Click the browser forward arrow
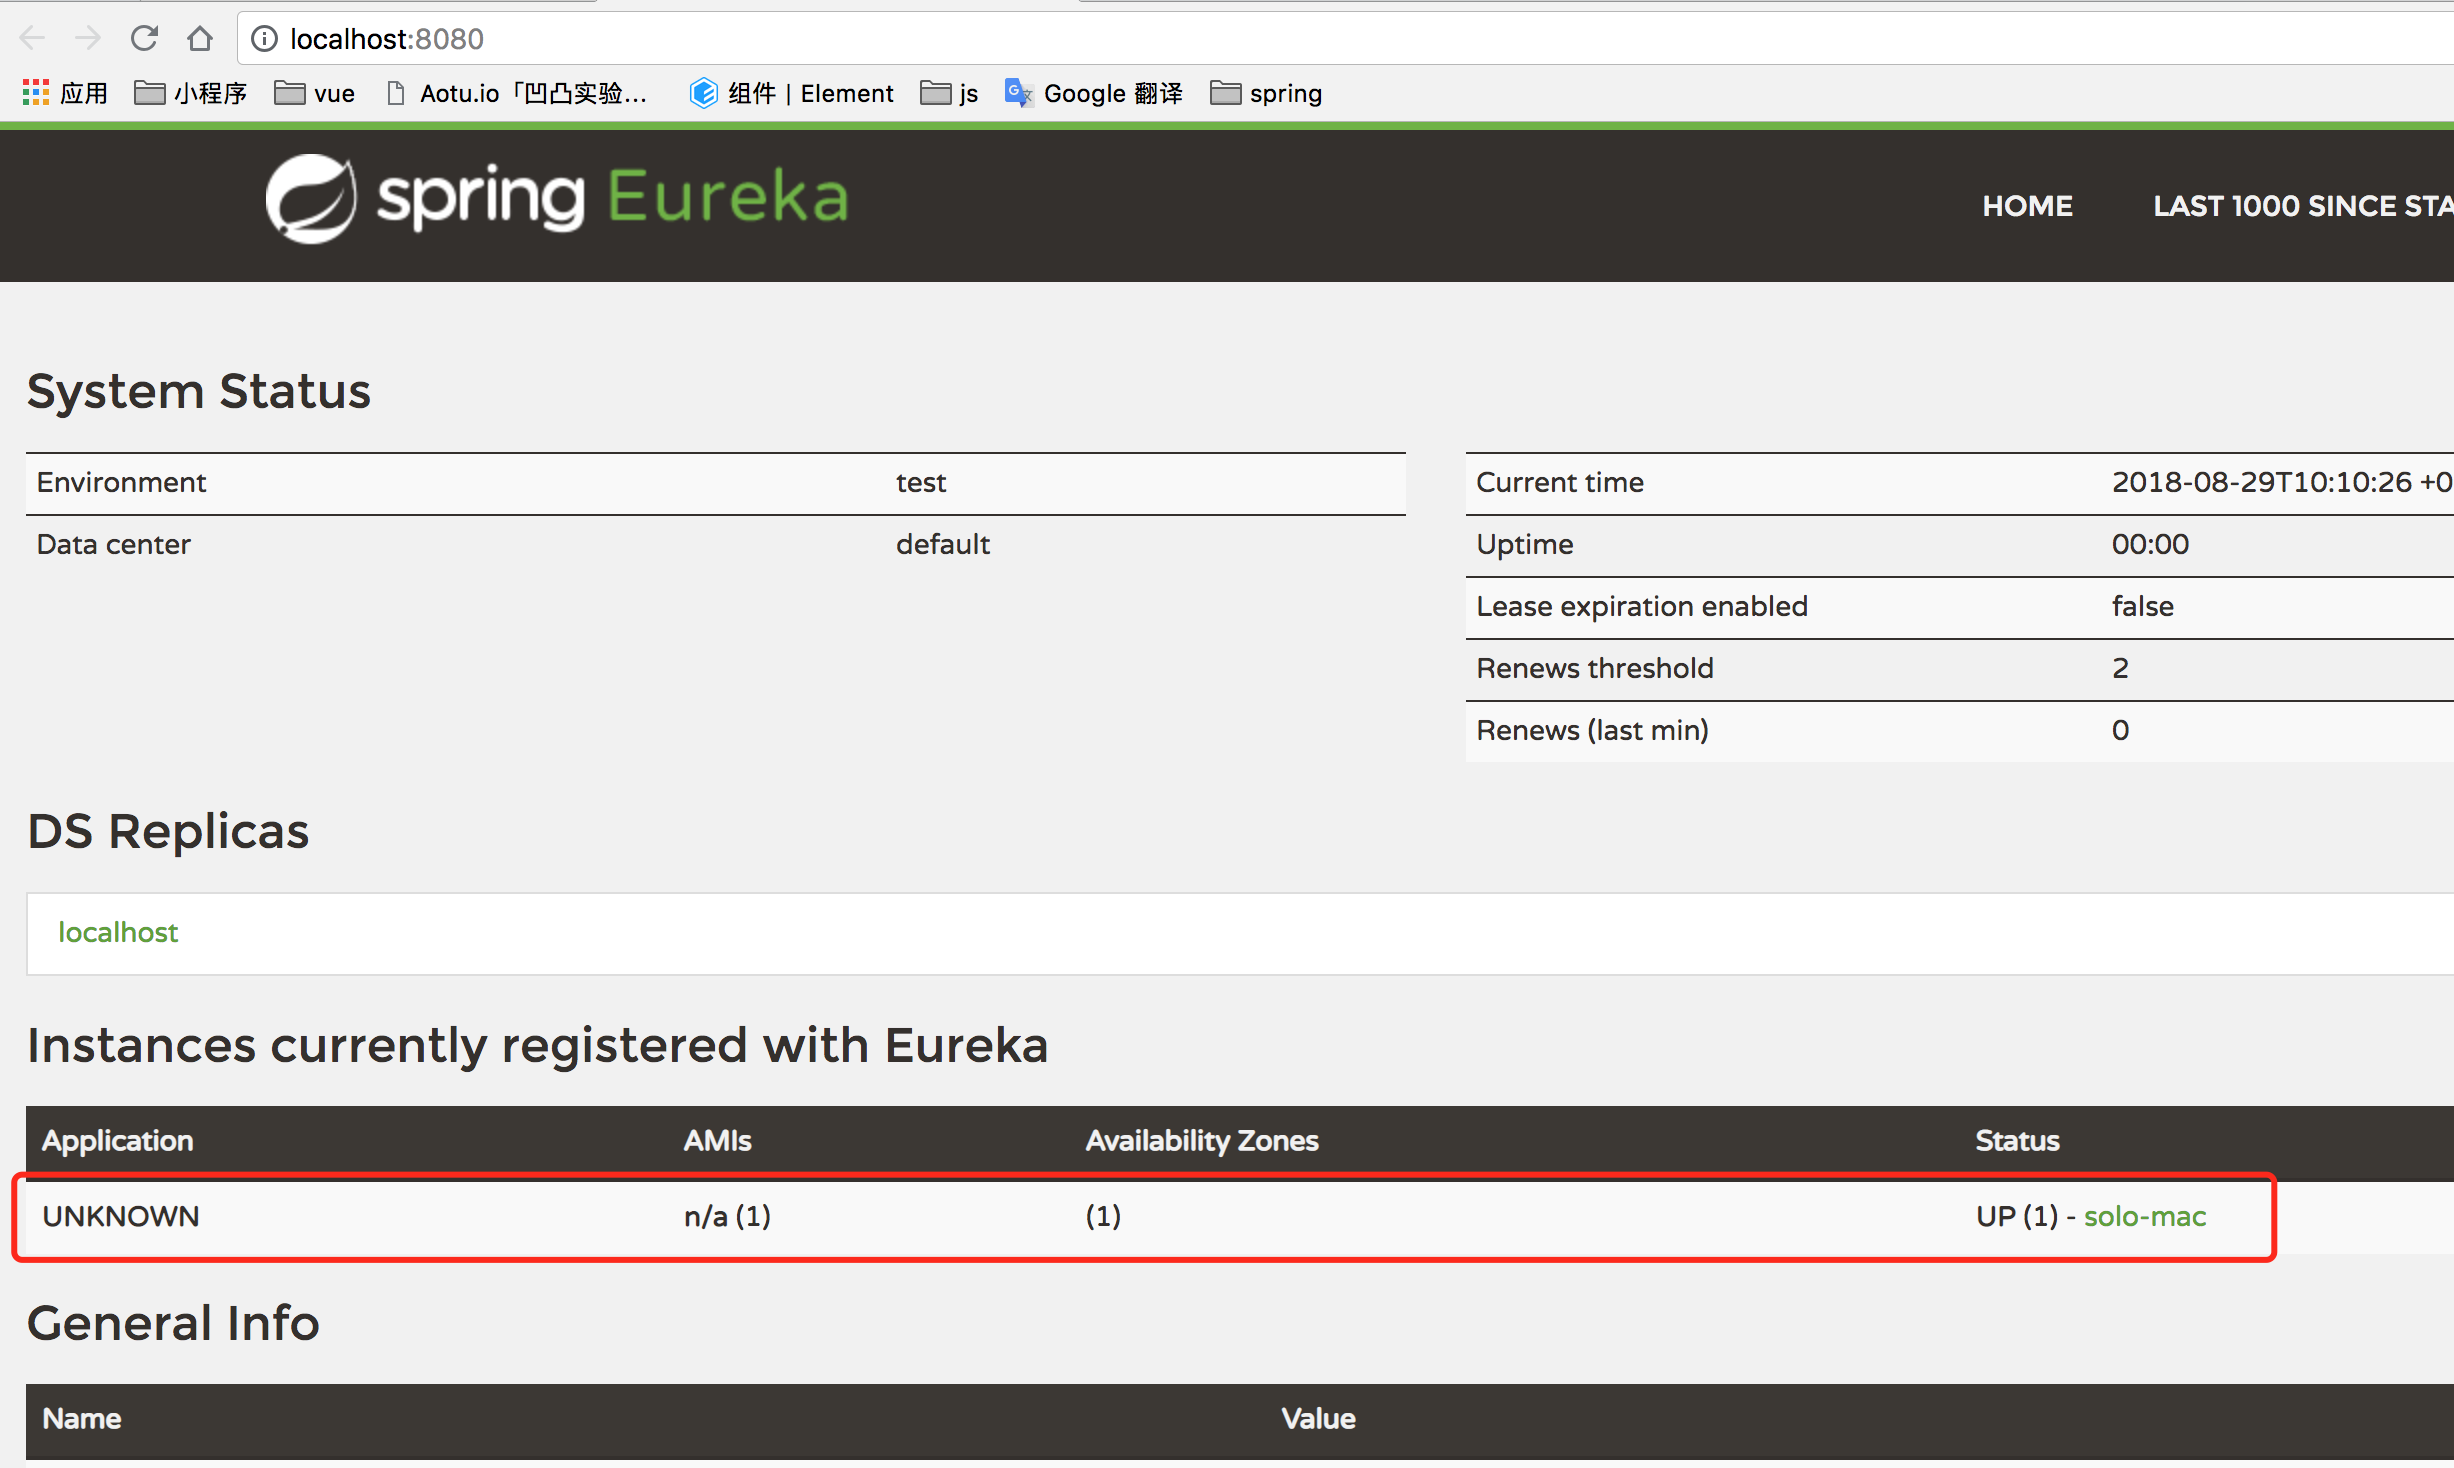Image resolution: width=2454 pixels, height=1468 pixels. tap(88, 39)
